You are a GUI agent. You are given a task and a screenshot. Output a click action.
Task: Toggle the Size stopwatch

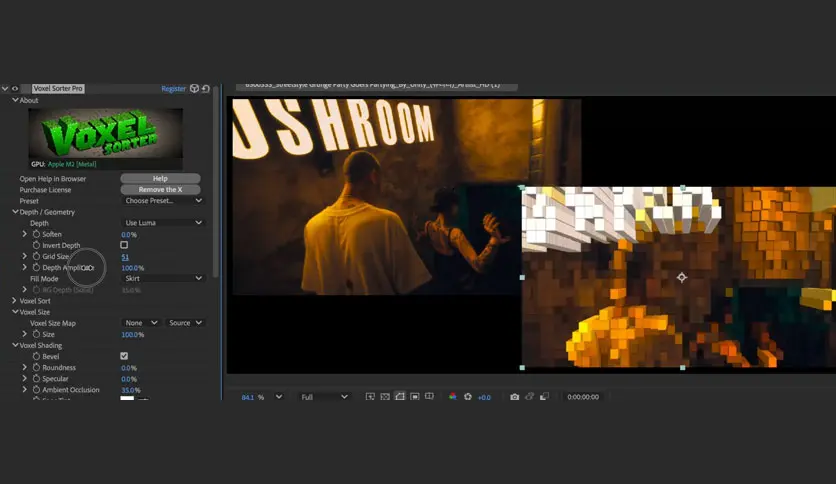tap(36, 334)
